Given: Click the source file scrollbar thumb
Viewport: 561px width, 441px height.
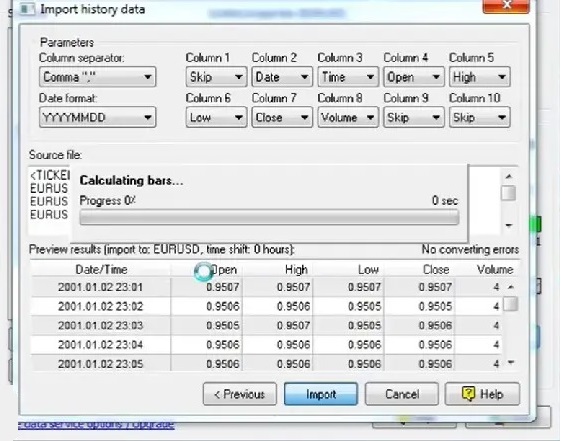Looking at the screenshot, I should click(x=508, y=193).
